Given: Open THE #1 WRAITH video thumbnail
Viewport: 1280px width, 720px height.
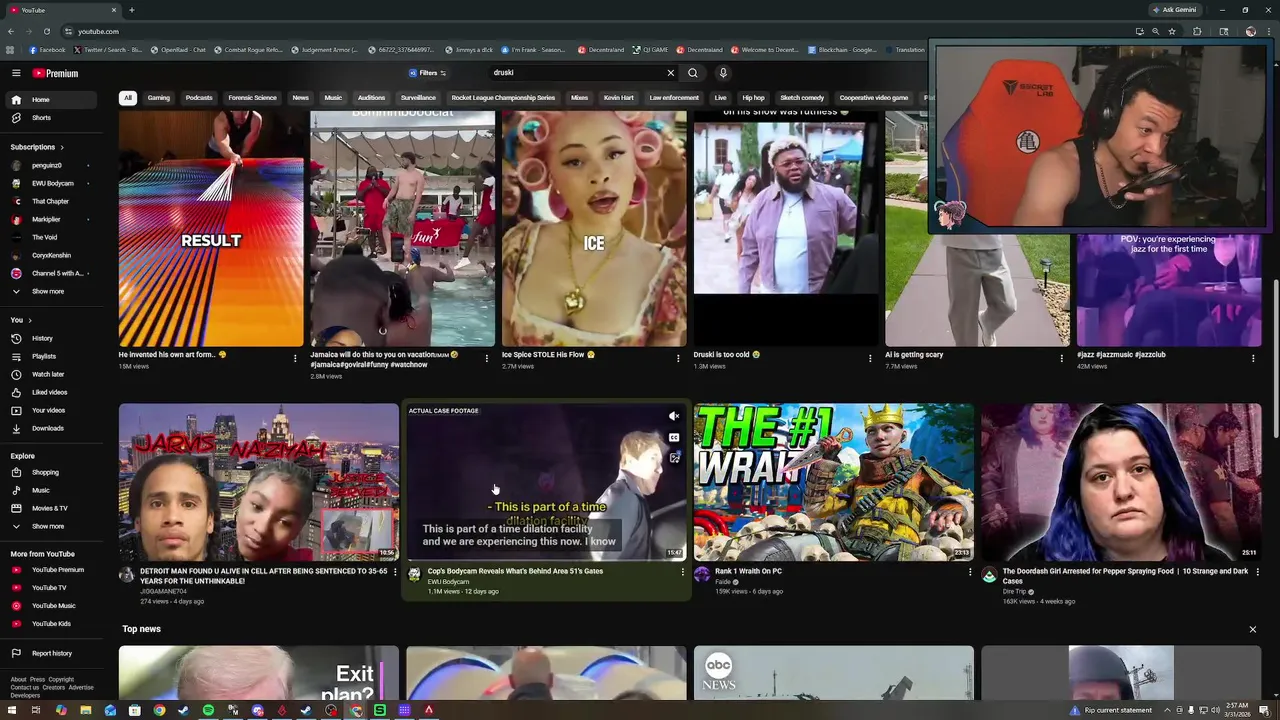Looking at the screenshot, I should [833, 482].
